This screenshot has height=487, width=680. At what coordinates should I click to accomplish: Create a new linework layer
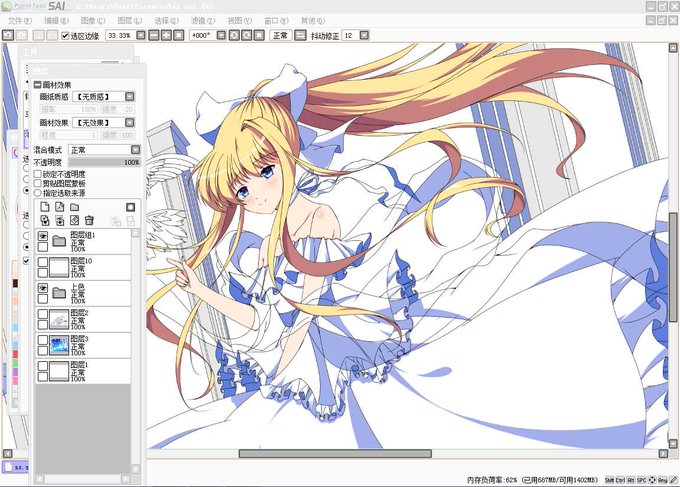coord(59,207)
